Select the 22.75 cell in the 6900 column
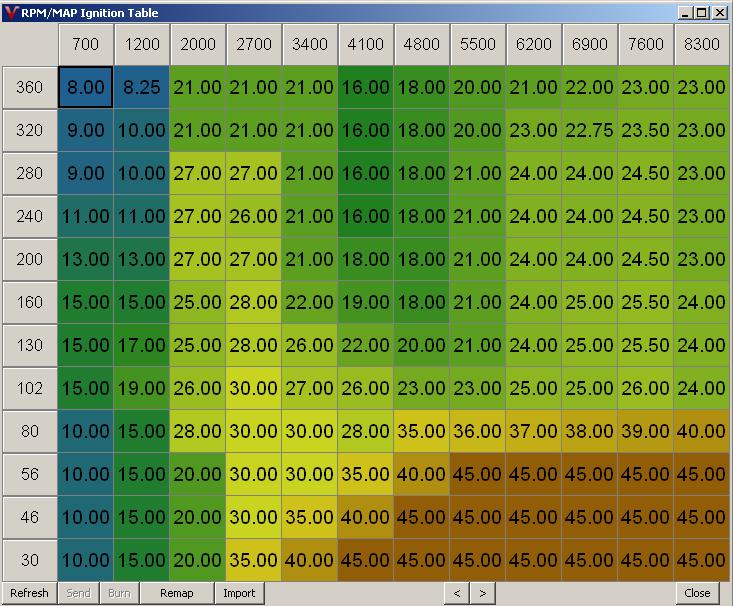Image resolution: width=733 pixels, height=606 pixels. point(589,131)
